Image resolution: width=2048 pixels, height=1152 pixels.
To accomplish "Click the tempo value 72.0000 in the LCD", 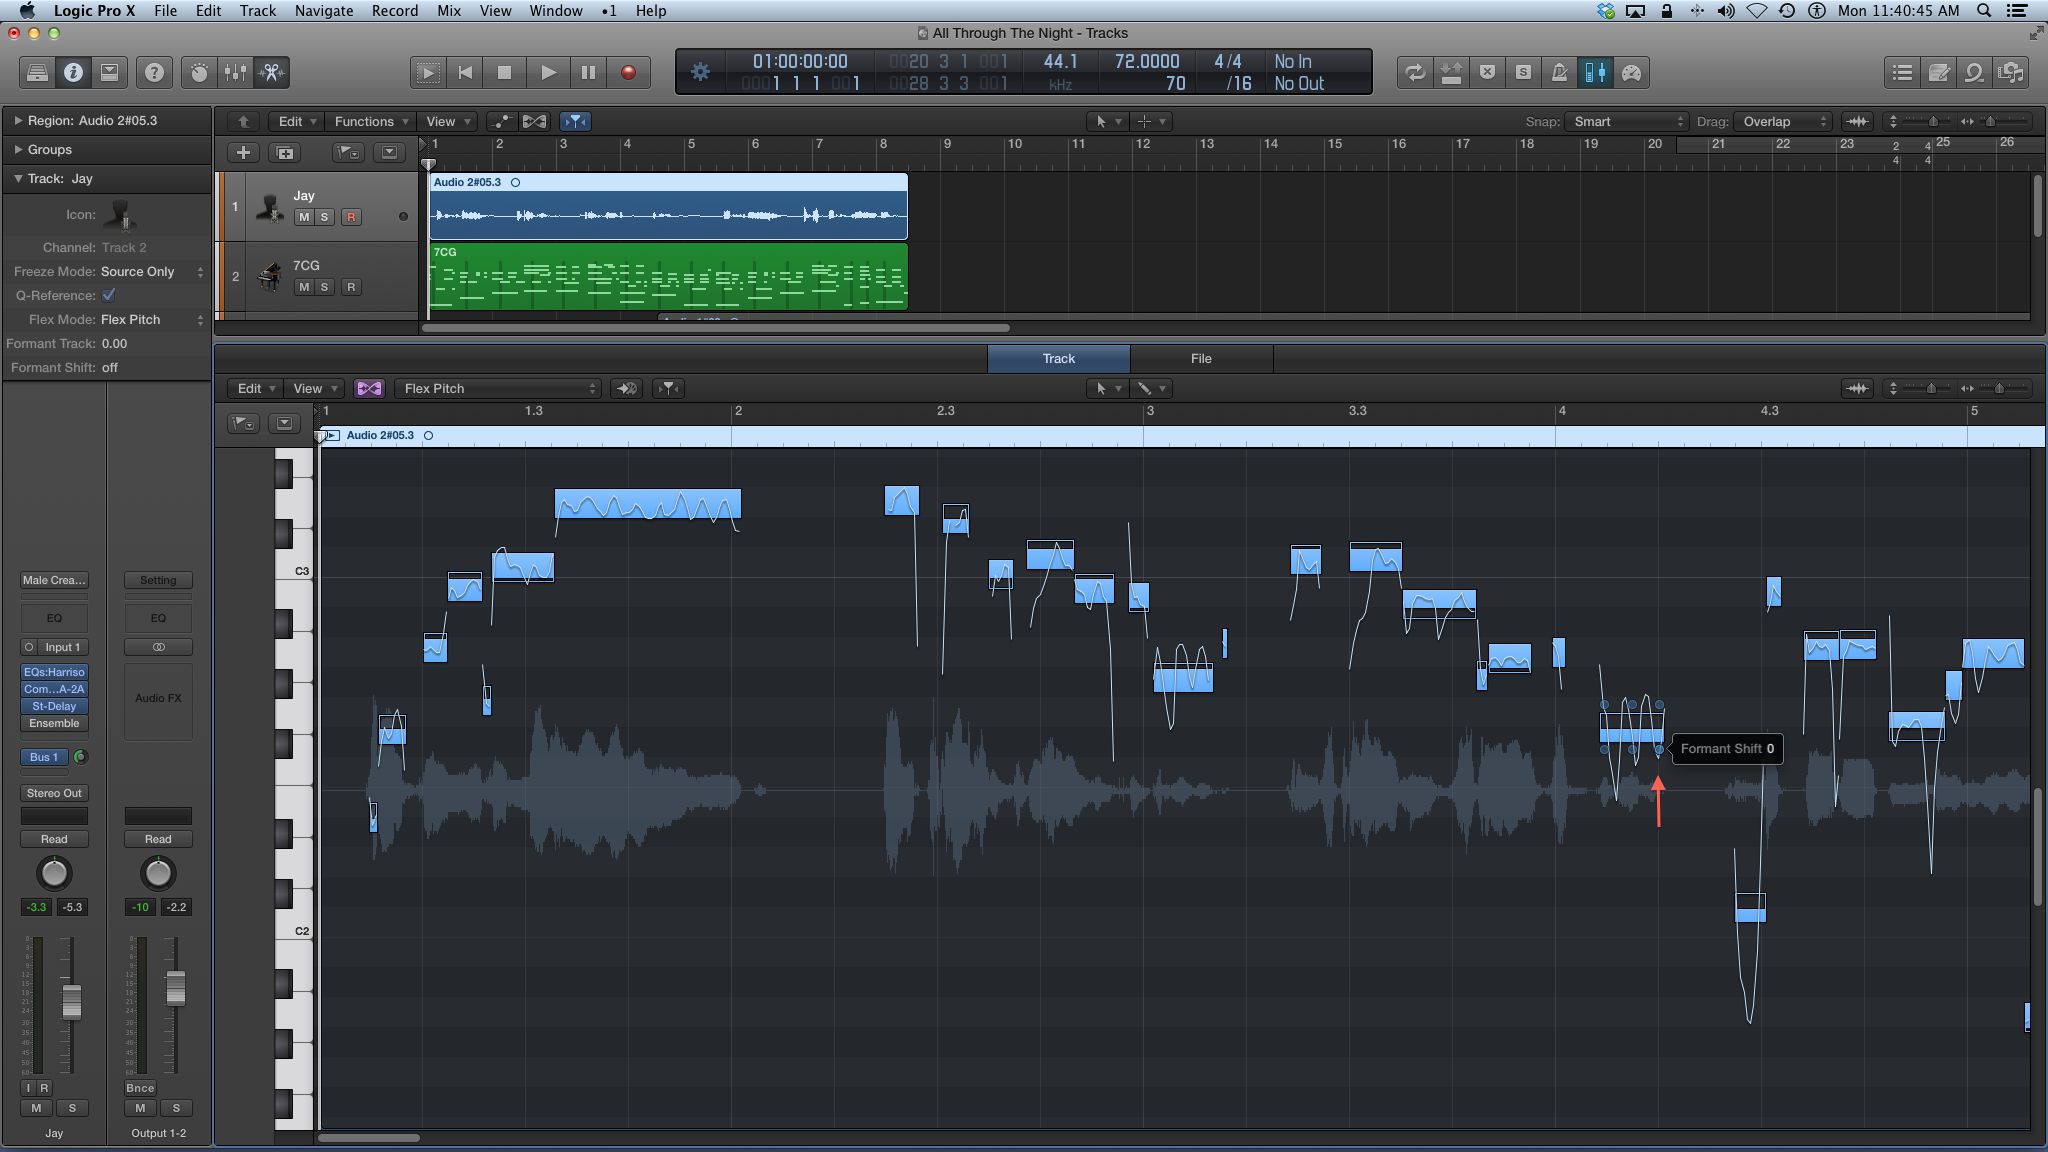I will pyautogui.click(x=1147, y=61).
